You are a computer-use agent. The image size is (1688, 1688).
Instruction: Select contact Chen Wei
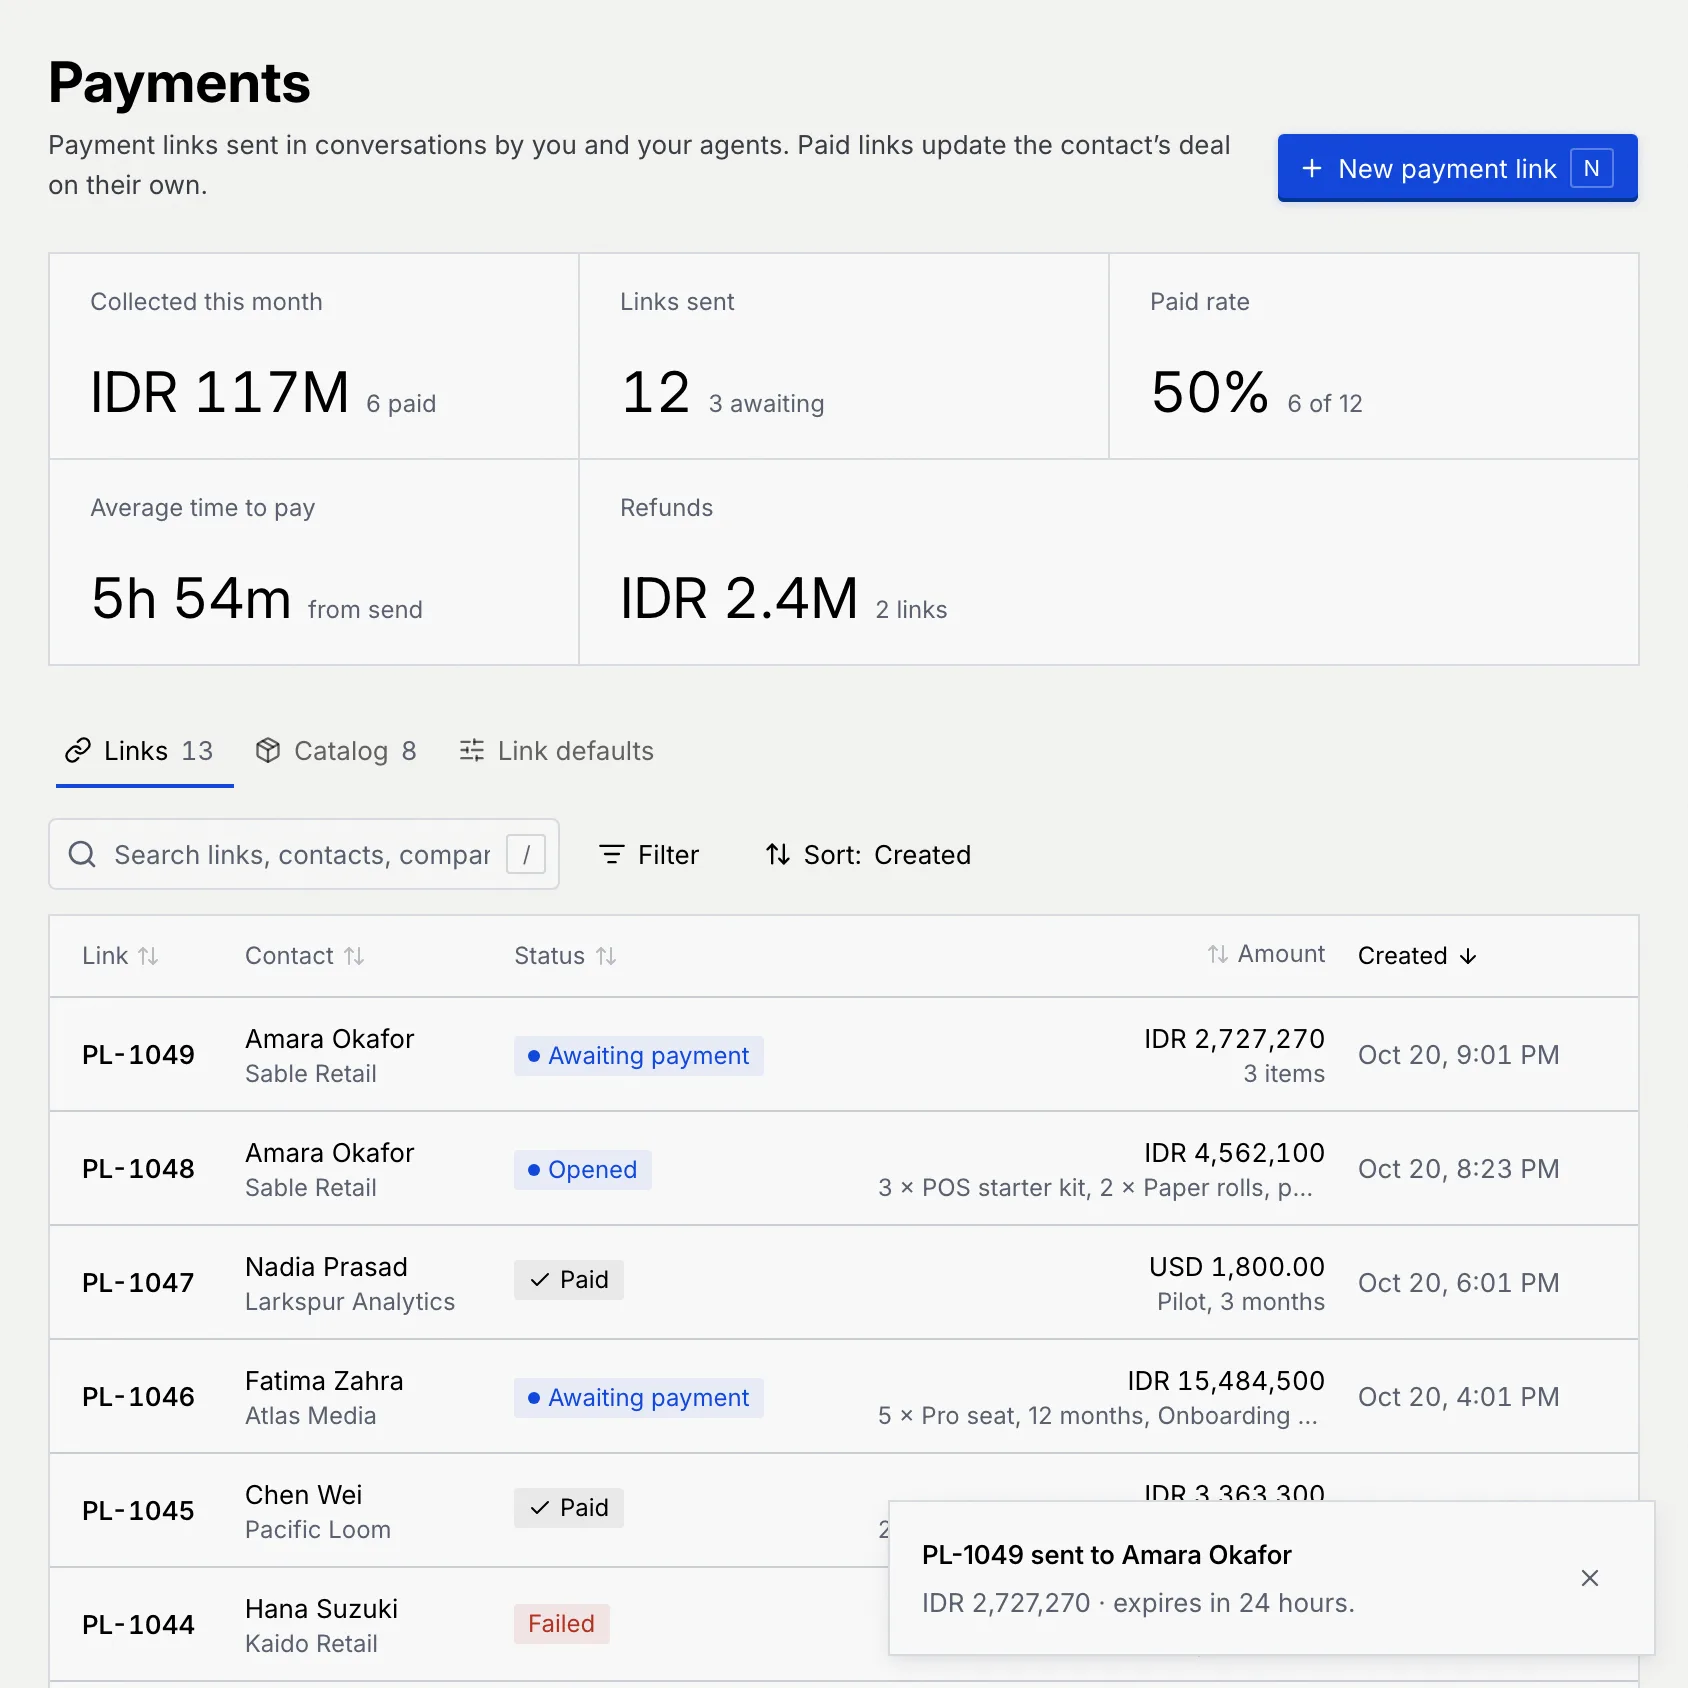click(304, 1495)
